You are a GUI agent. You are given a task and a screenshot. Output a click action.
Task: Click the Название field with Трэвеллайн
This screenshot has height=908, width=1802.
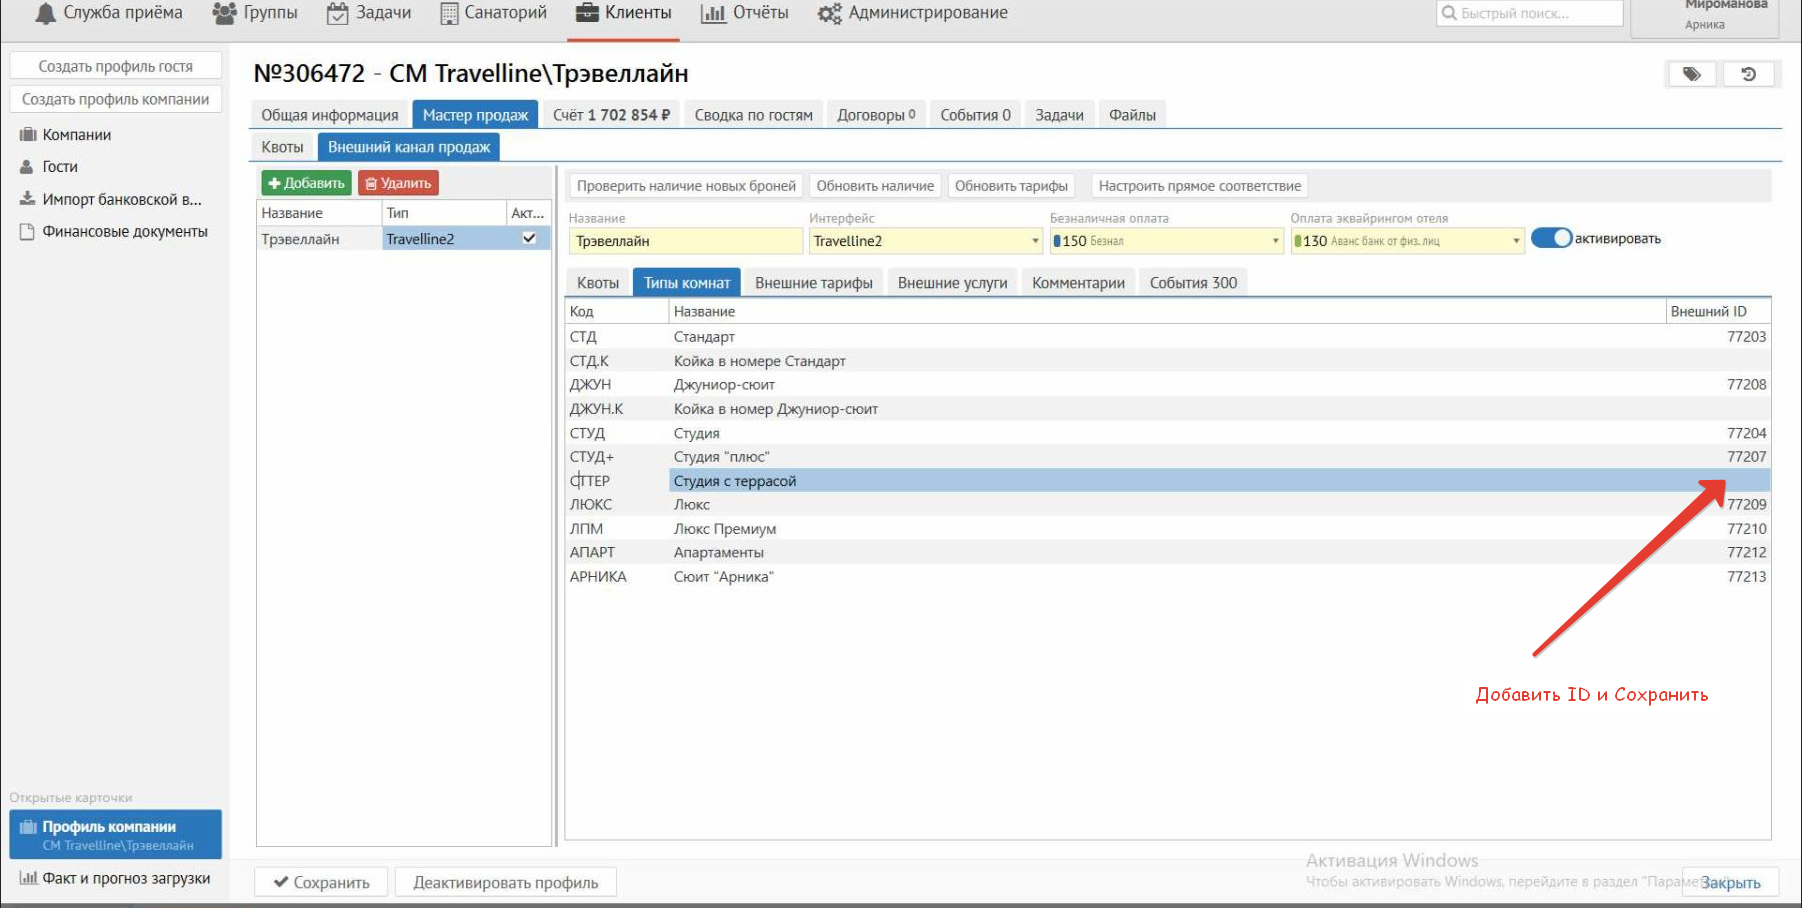coord(685,241)
